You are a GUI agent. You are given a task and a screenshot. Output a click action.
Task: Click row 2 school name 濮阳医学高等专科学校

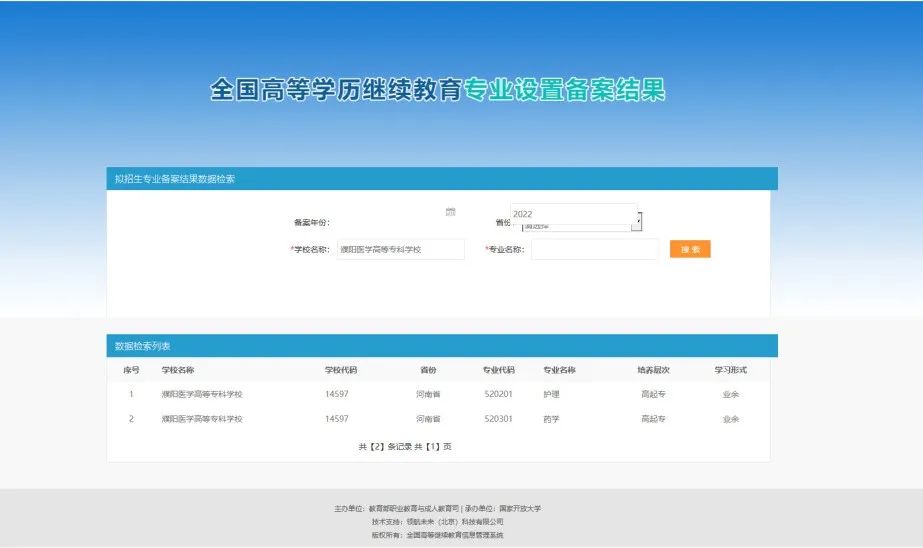pos(202,419)
